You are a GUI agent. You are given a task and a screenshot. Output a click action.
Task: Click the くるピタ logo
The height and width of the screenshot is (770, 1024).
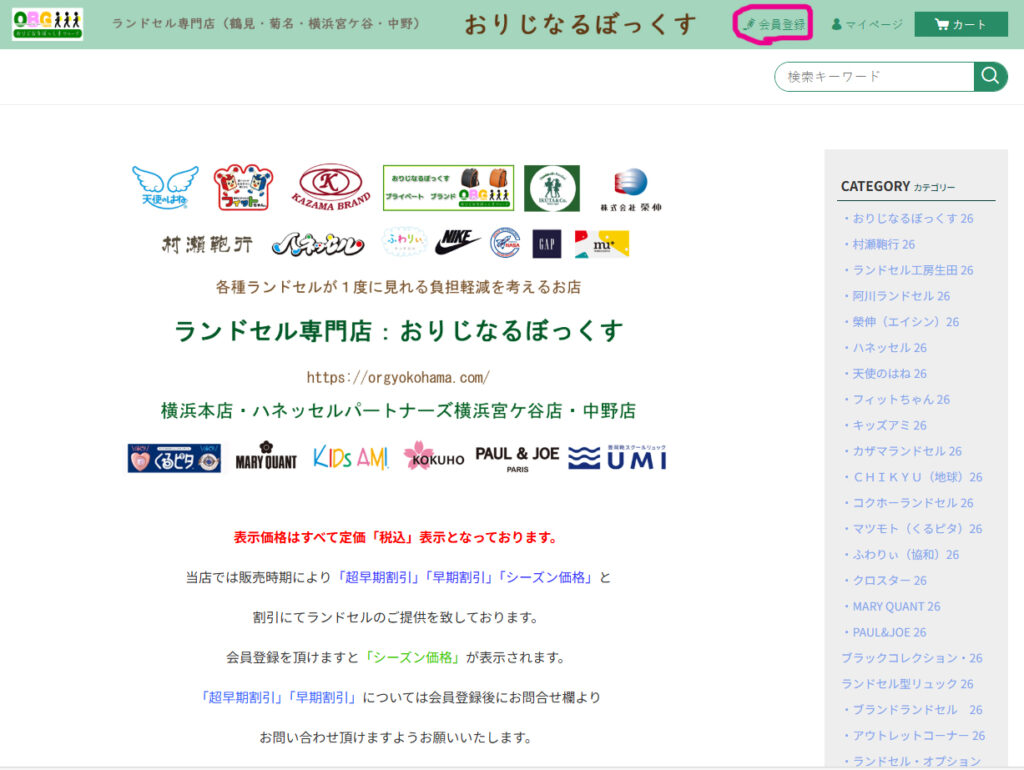(x=174, y=458)
